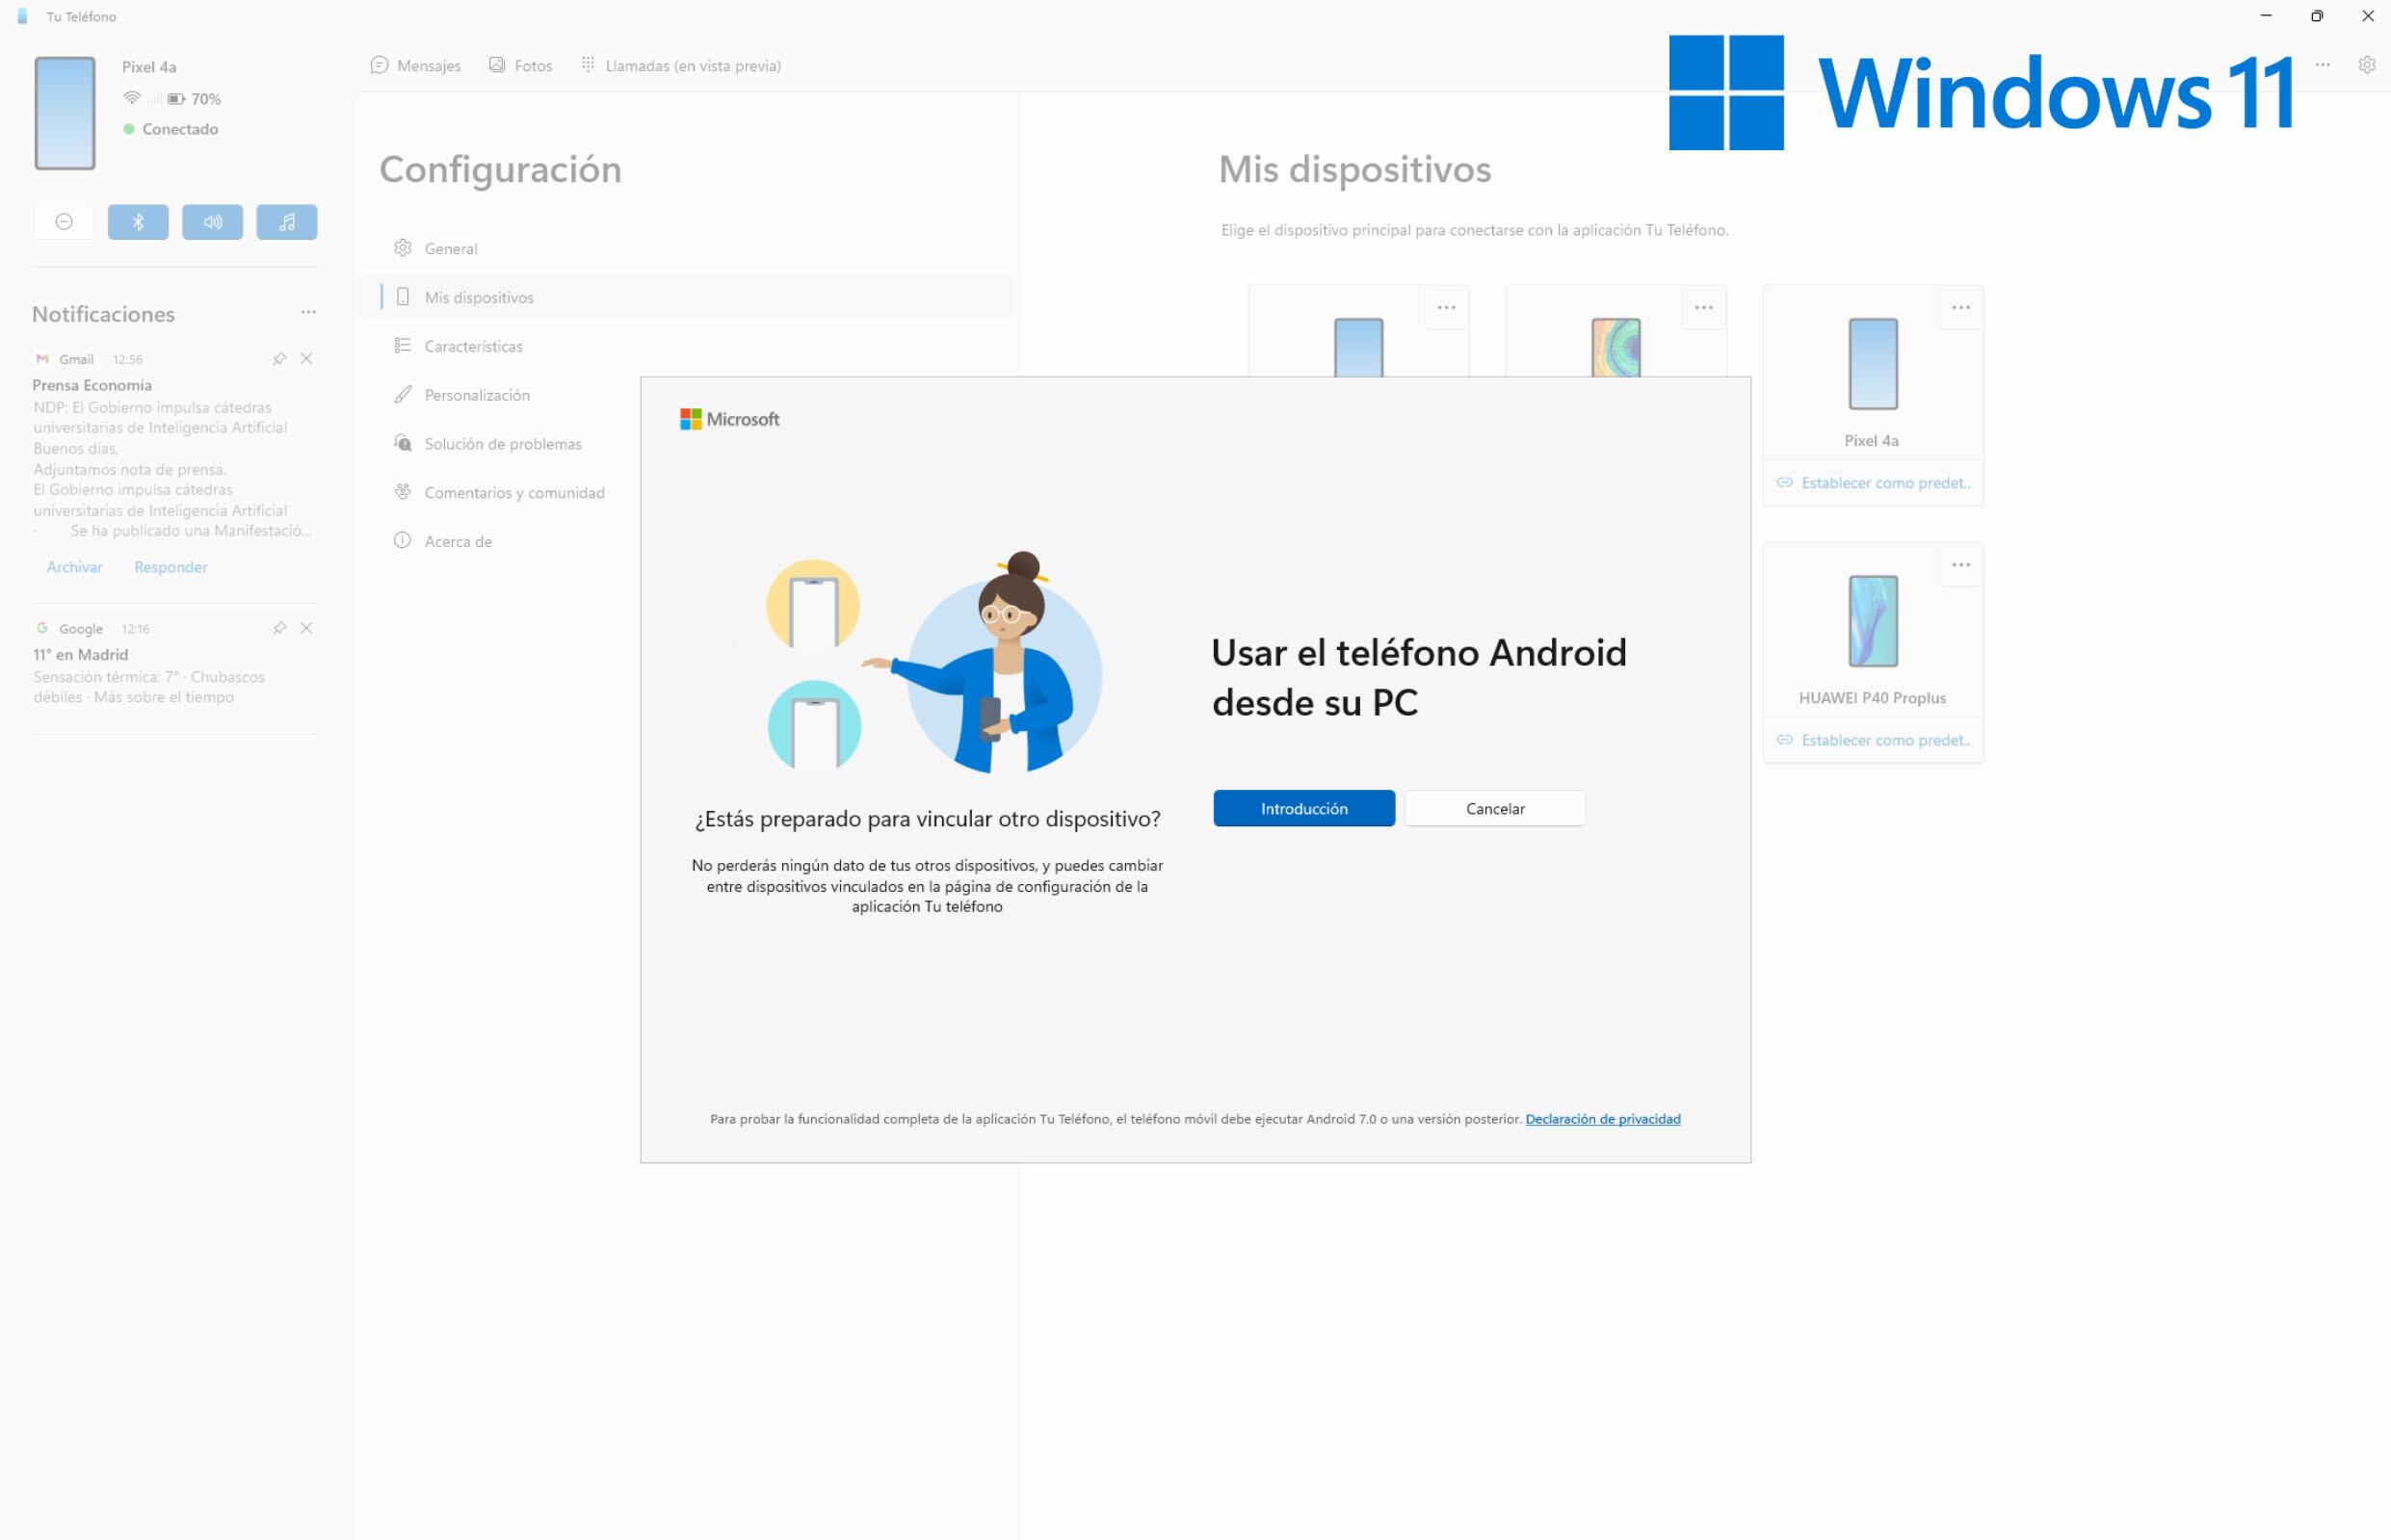
Task: Open Llamadas (en vista previa) tab
Action: click(x=681, y=66)
